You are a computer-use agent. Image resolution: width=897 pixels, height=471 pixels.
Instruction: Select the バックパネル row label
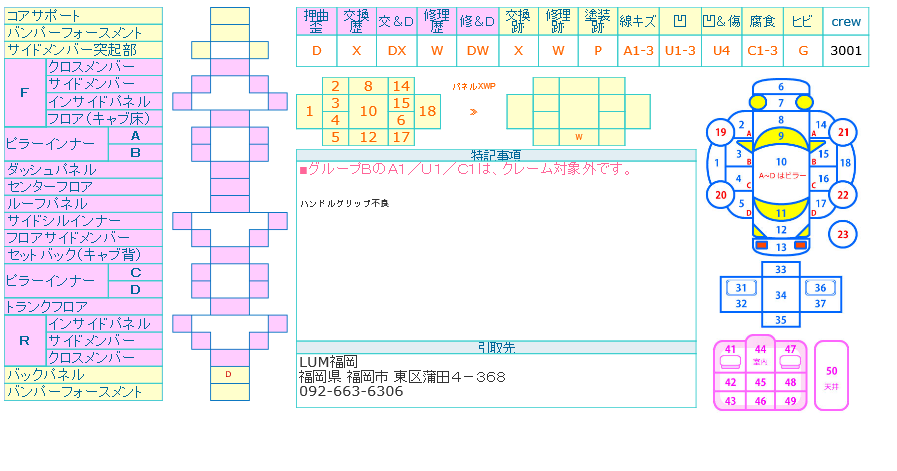coord(83,375)
